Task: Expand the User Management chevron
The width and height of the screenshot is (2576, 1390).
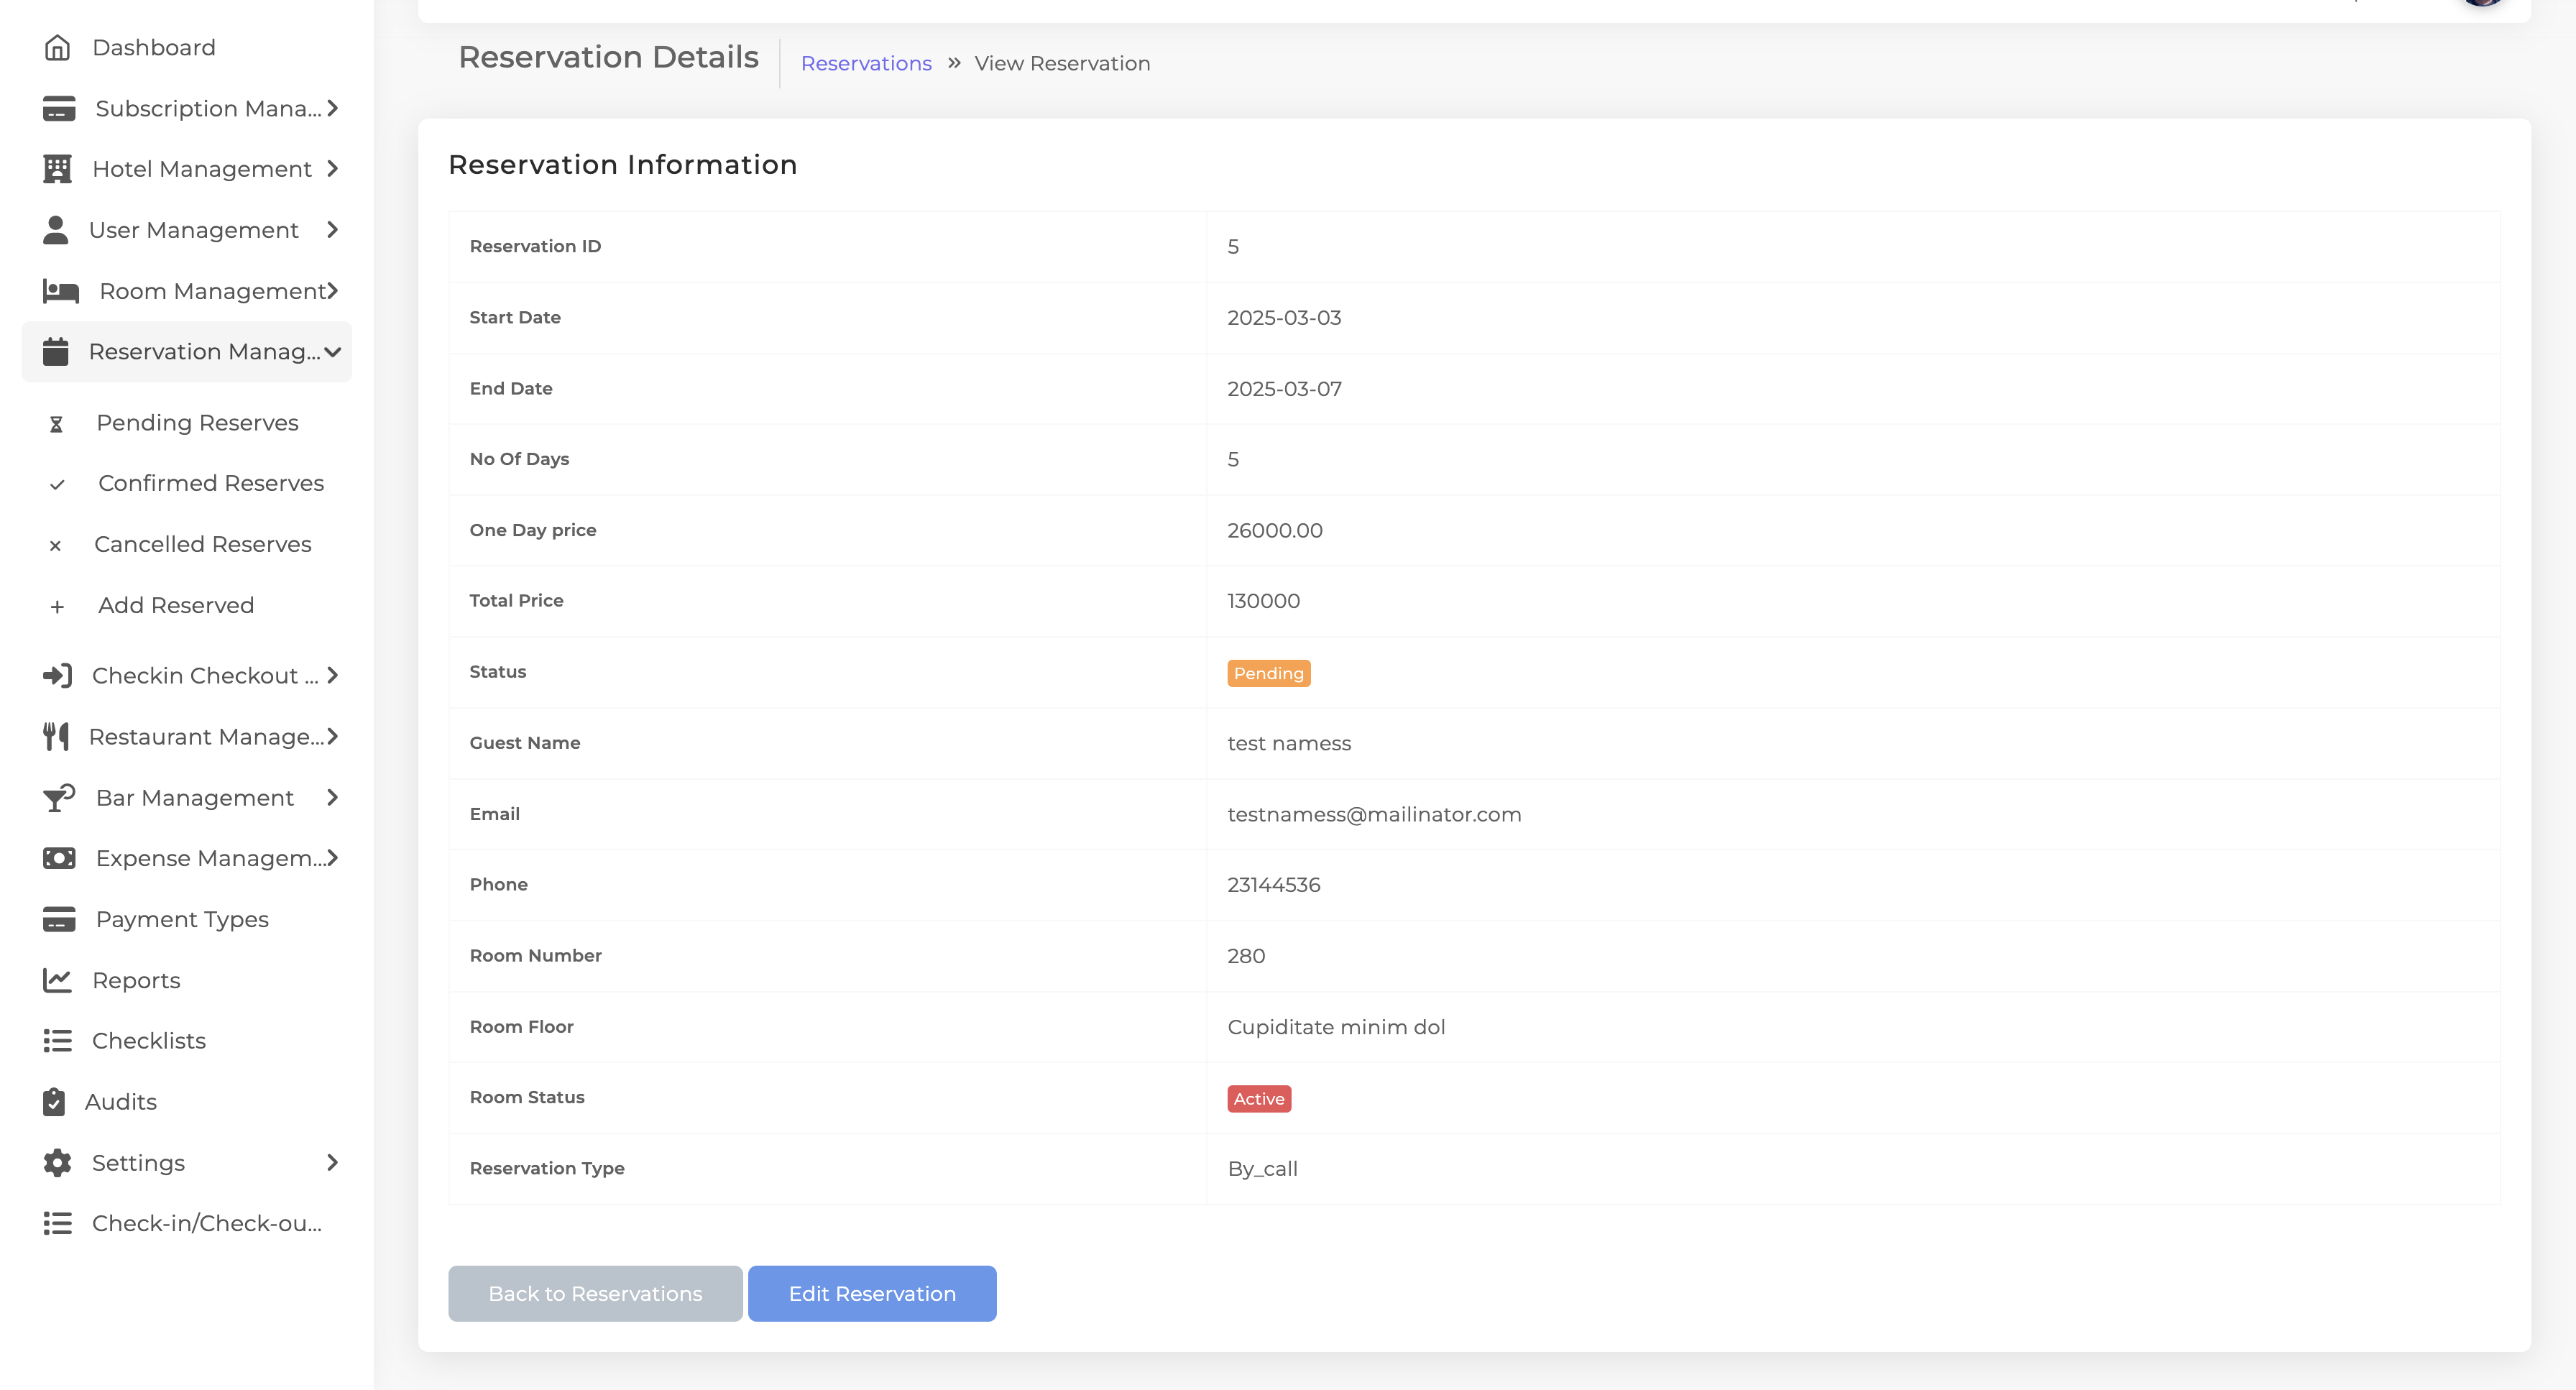Action: (333, 230)
